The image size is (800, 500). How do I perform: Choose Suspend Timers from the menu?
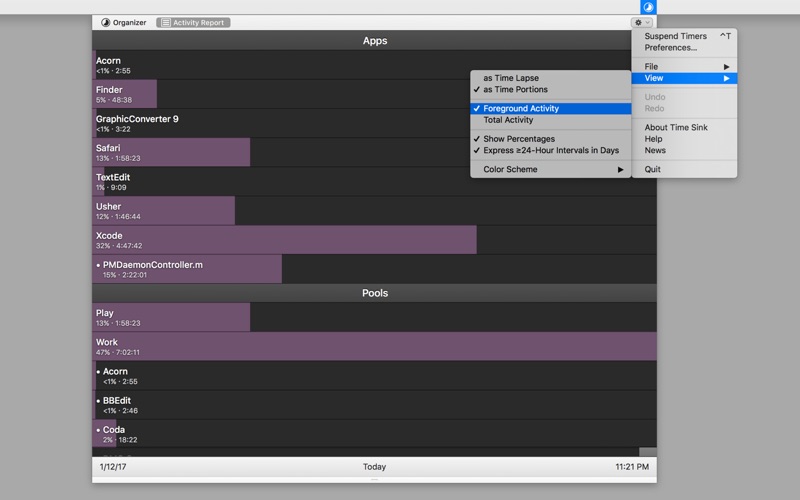click(684, 36)
